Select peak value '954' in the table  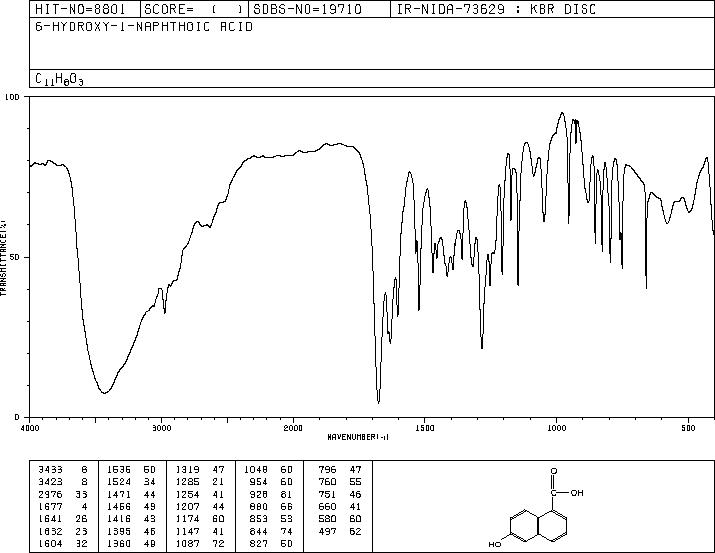[x=259, y=482]
